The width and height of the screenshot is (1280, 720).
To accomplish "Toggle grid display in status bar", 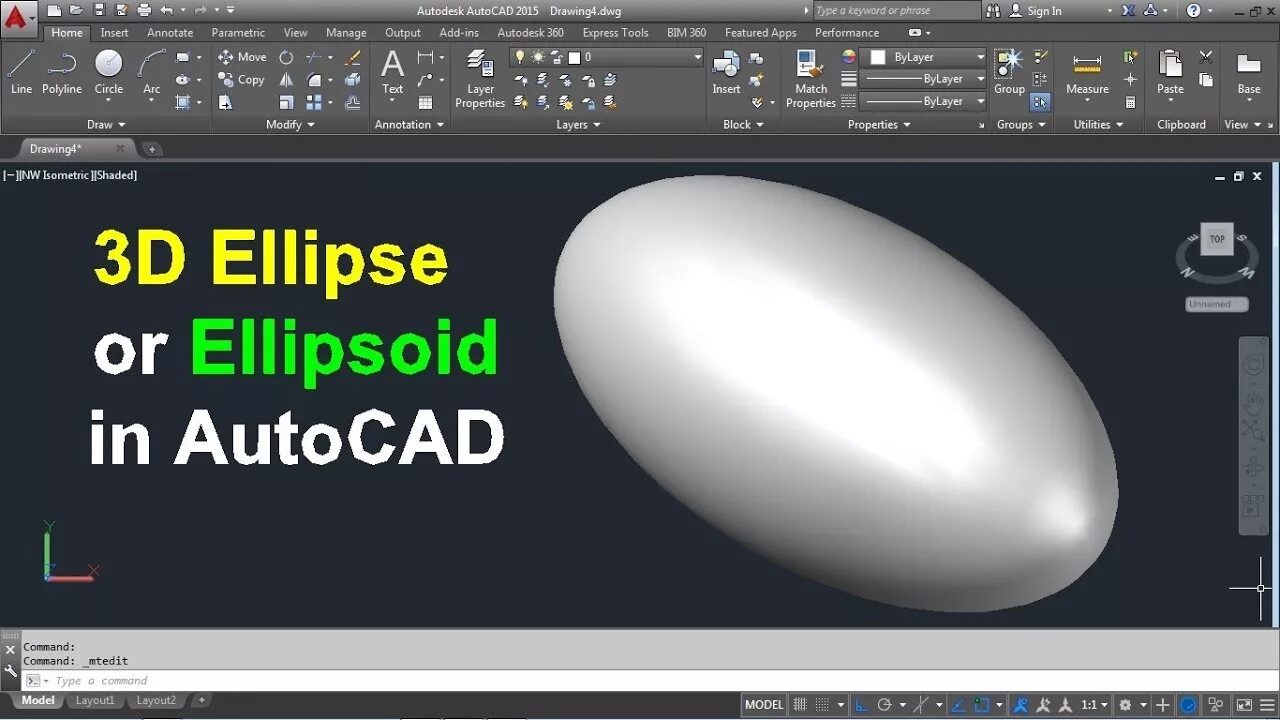I will click(x=800, y=704).
